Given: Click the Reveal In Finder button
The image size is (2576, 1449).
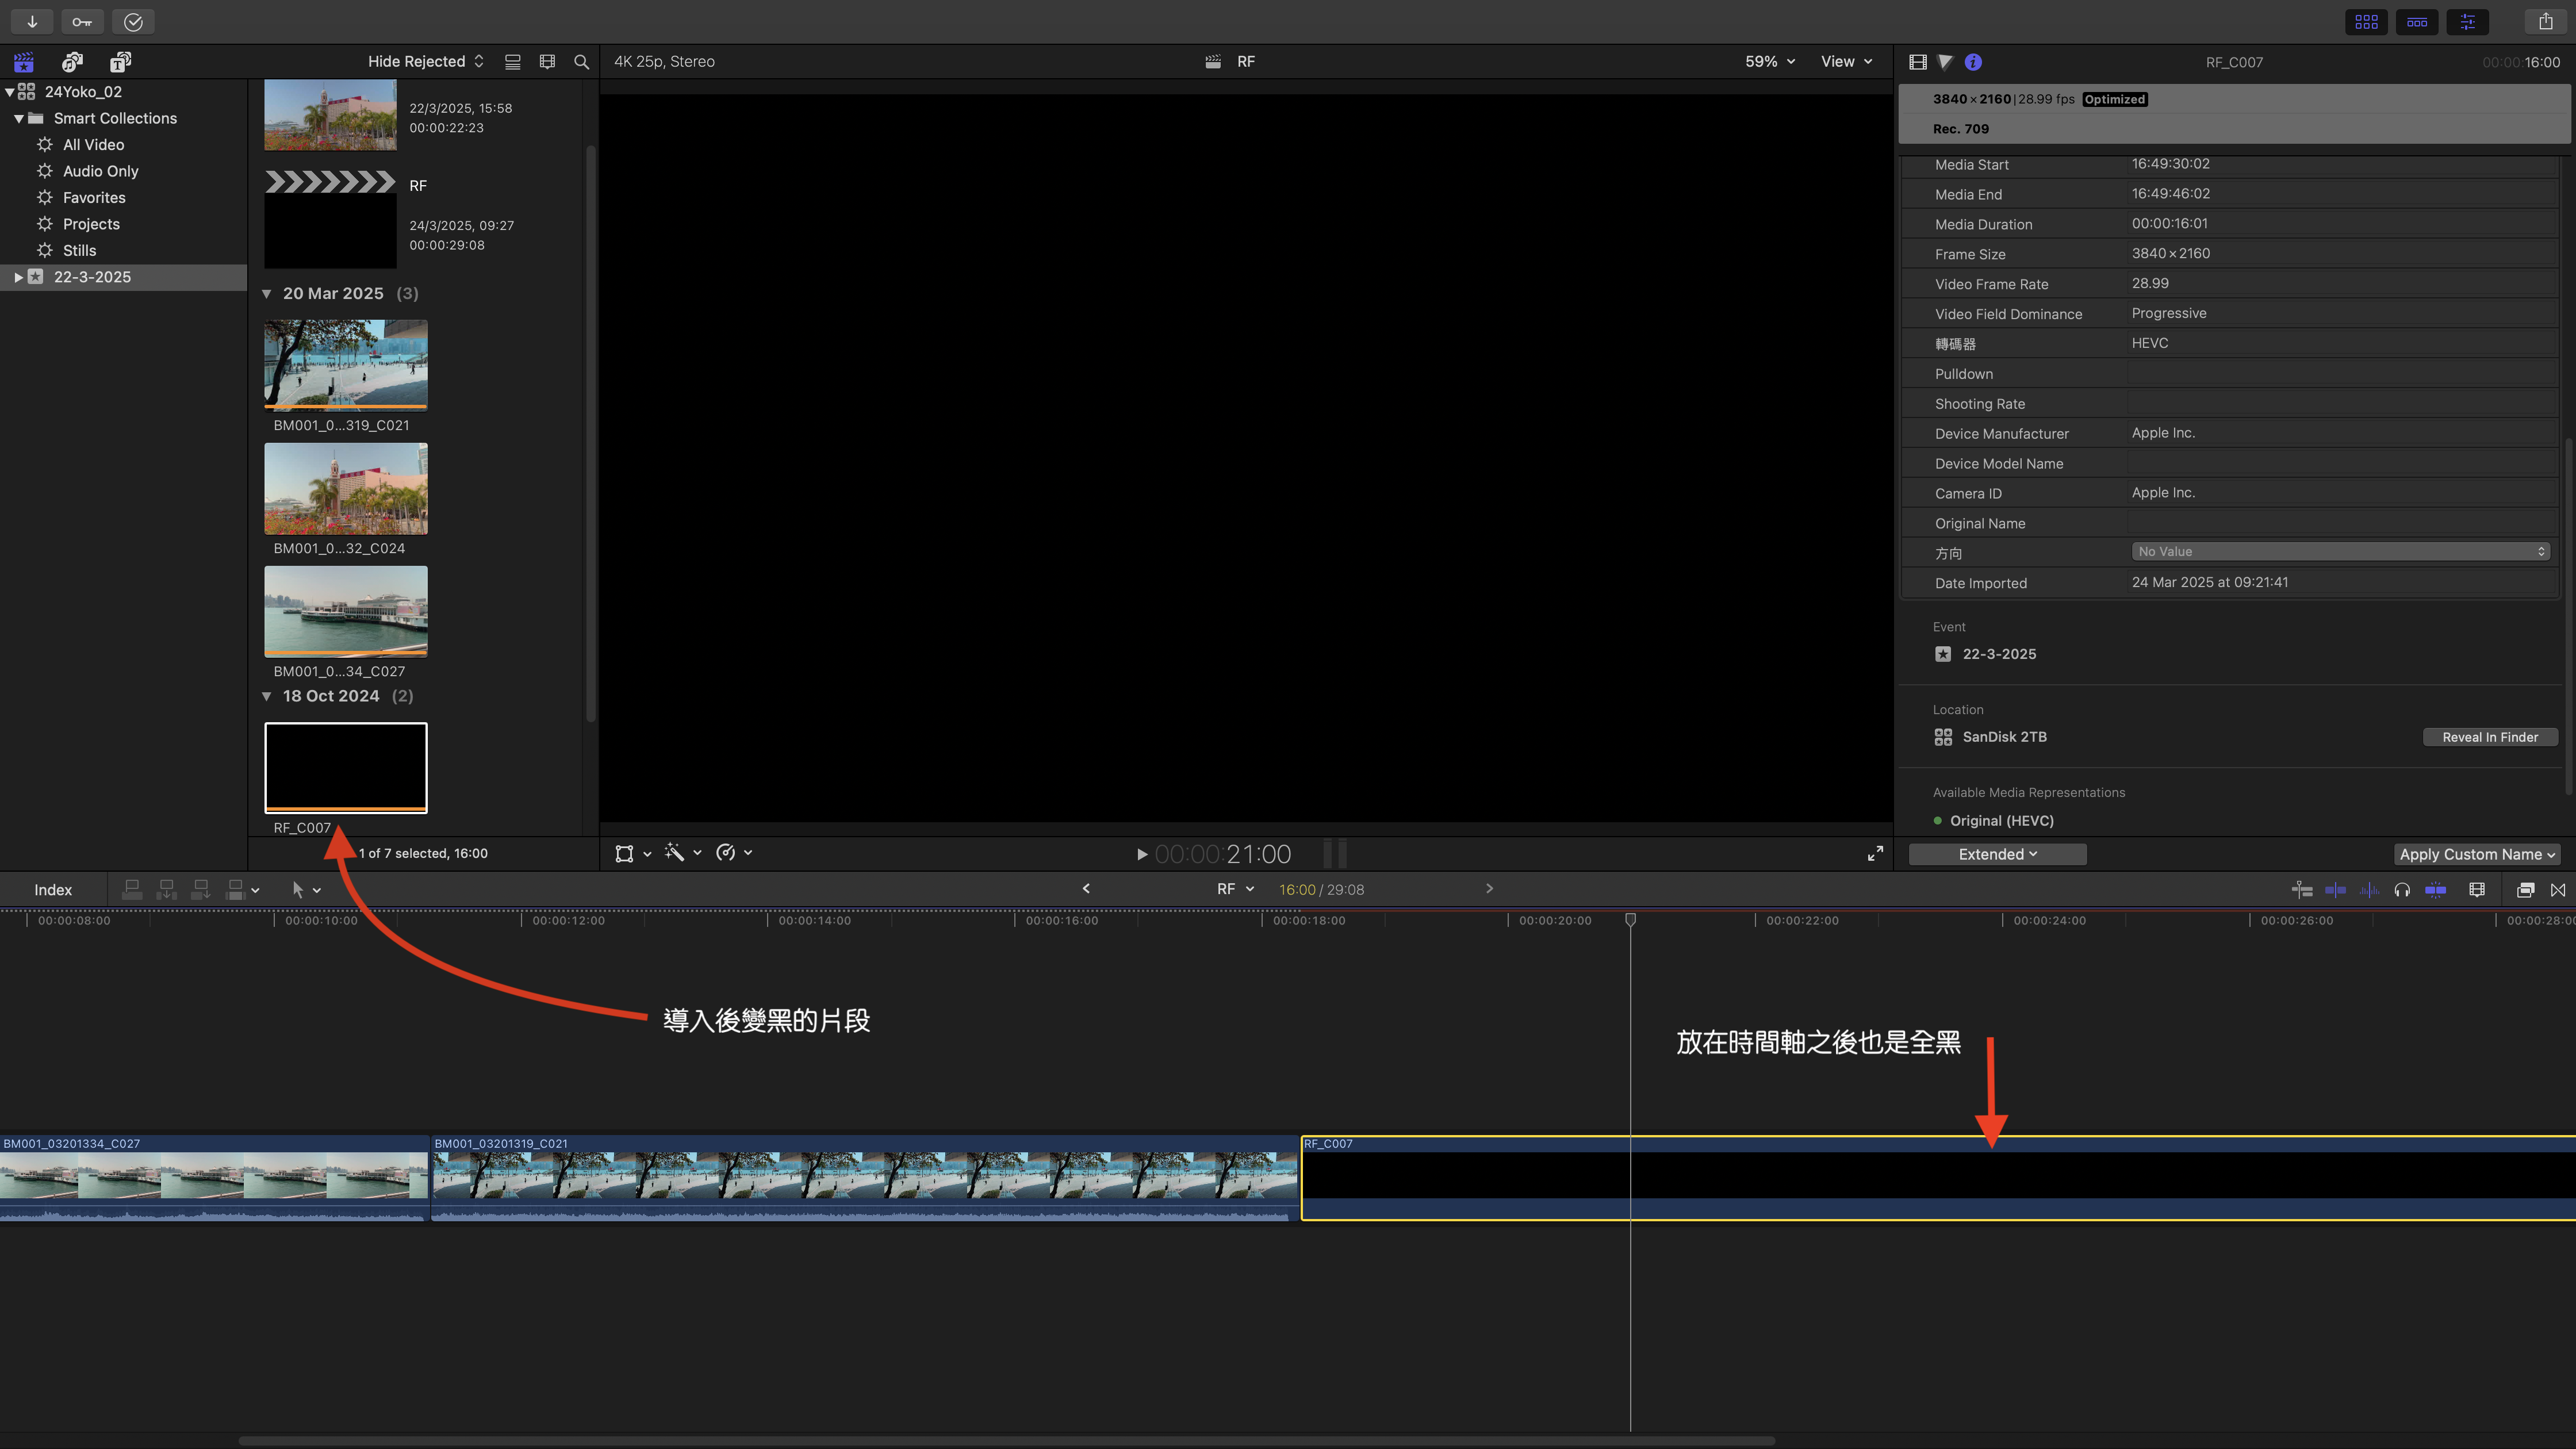Looking at the screenshot, I should 2489,737.
